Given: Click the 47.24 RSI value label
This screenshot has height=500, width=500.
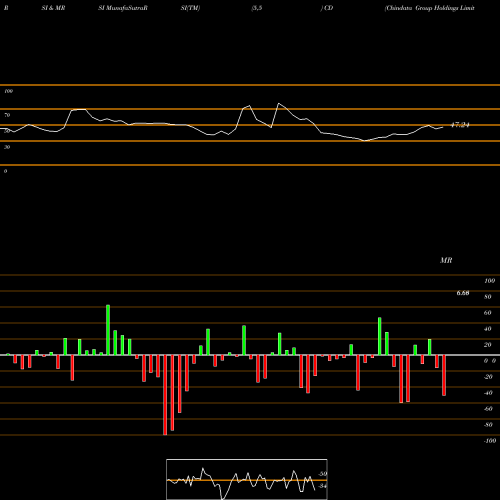Looking at the screenshot, I should click(460, 125).
